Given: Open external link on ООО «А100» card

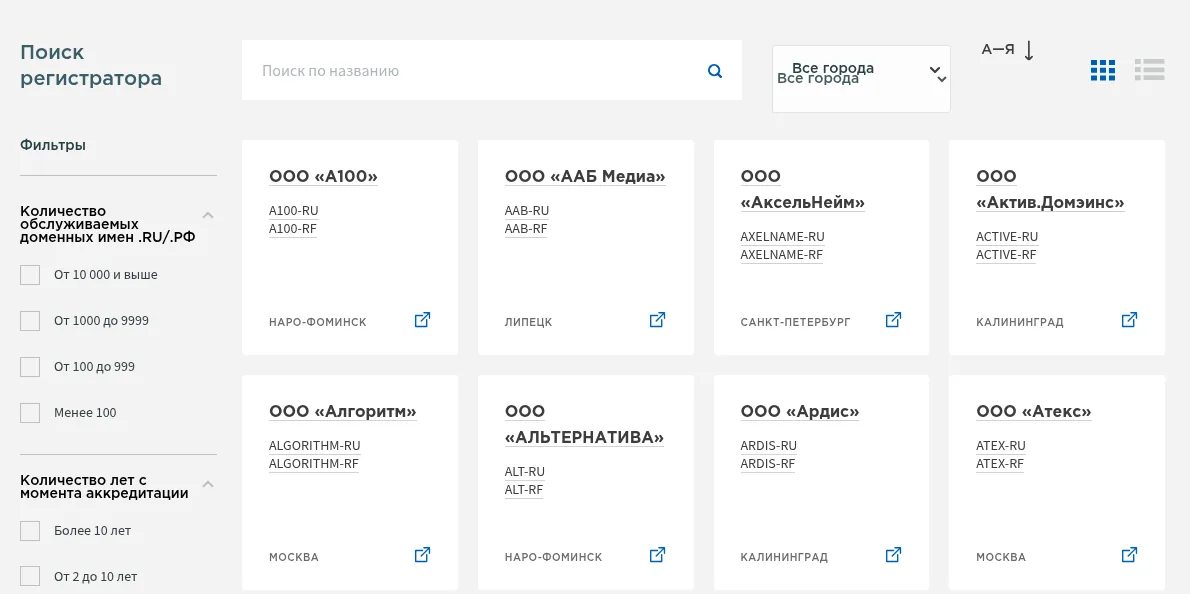Looking at the screenshot, I should click(x=422, y=319).
